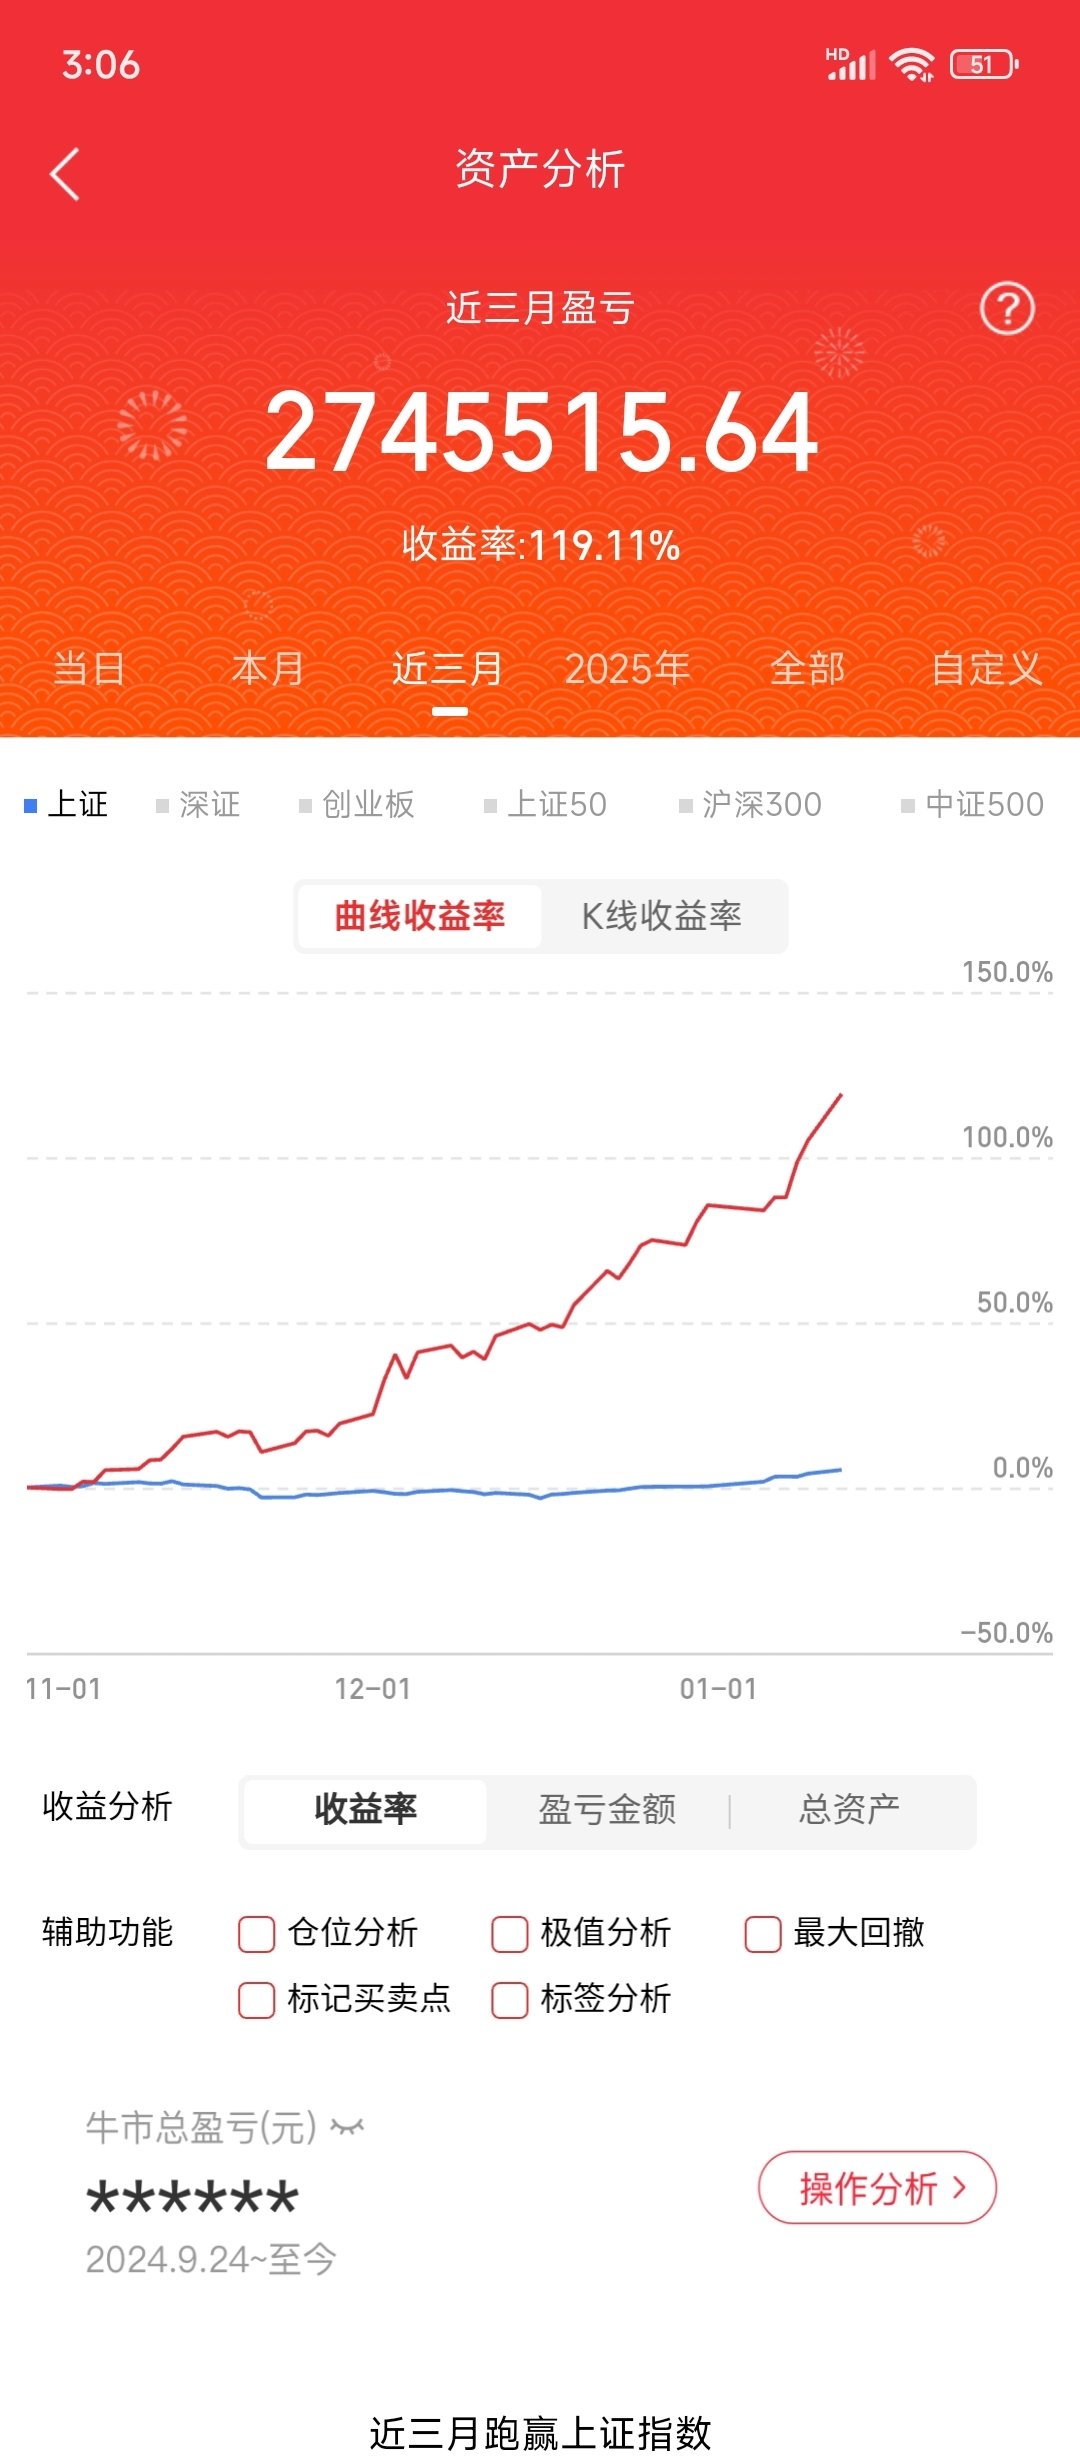The width and height of the screenshot is (1080, 2460).
Task: Tap the Wi-Fi status icon
Action: click(x=912, y=65)
